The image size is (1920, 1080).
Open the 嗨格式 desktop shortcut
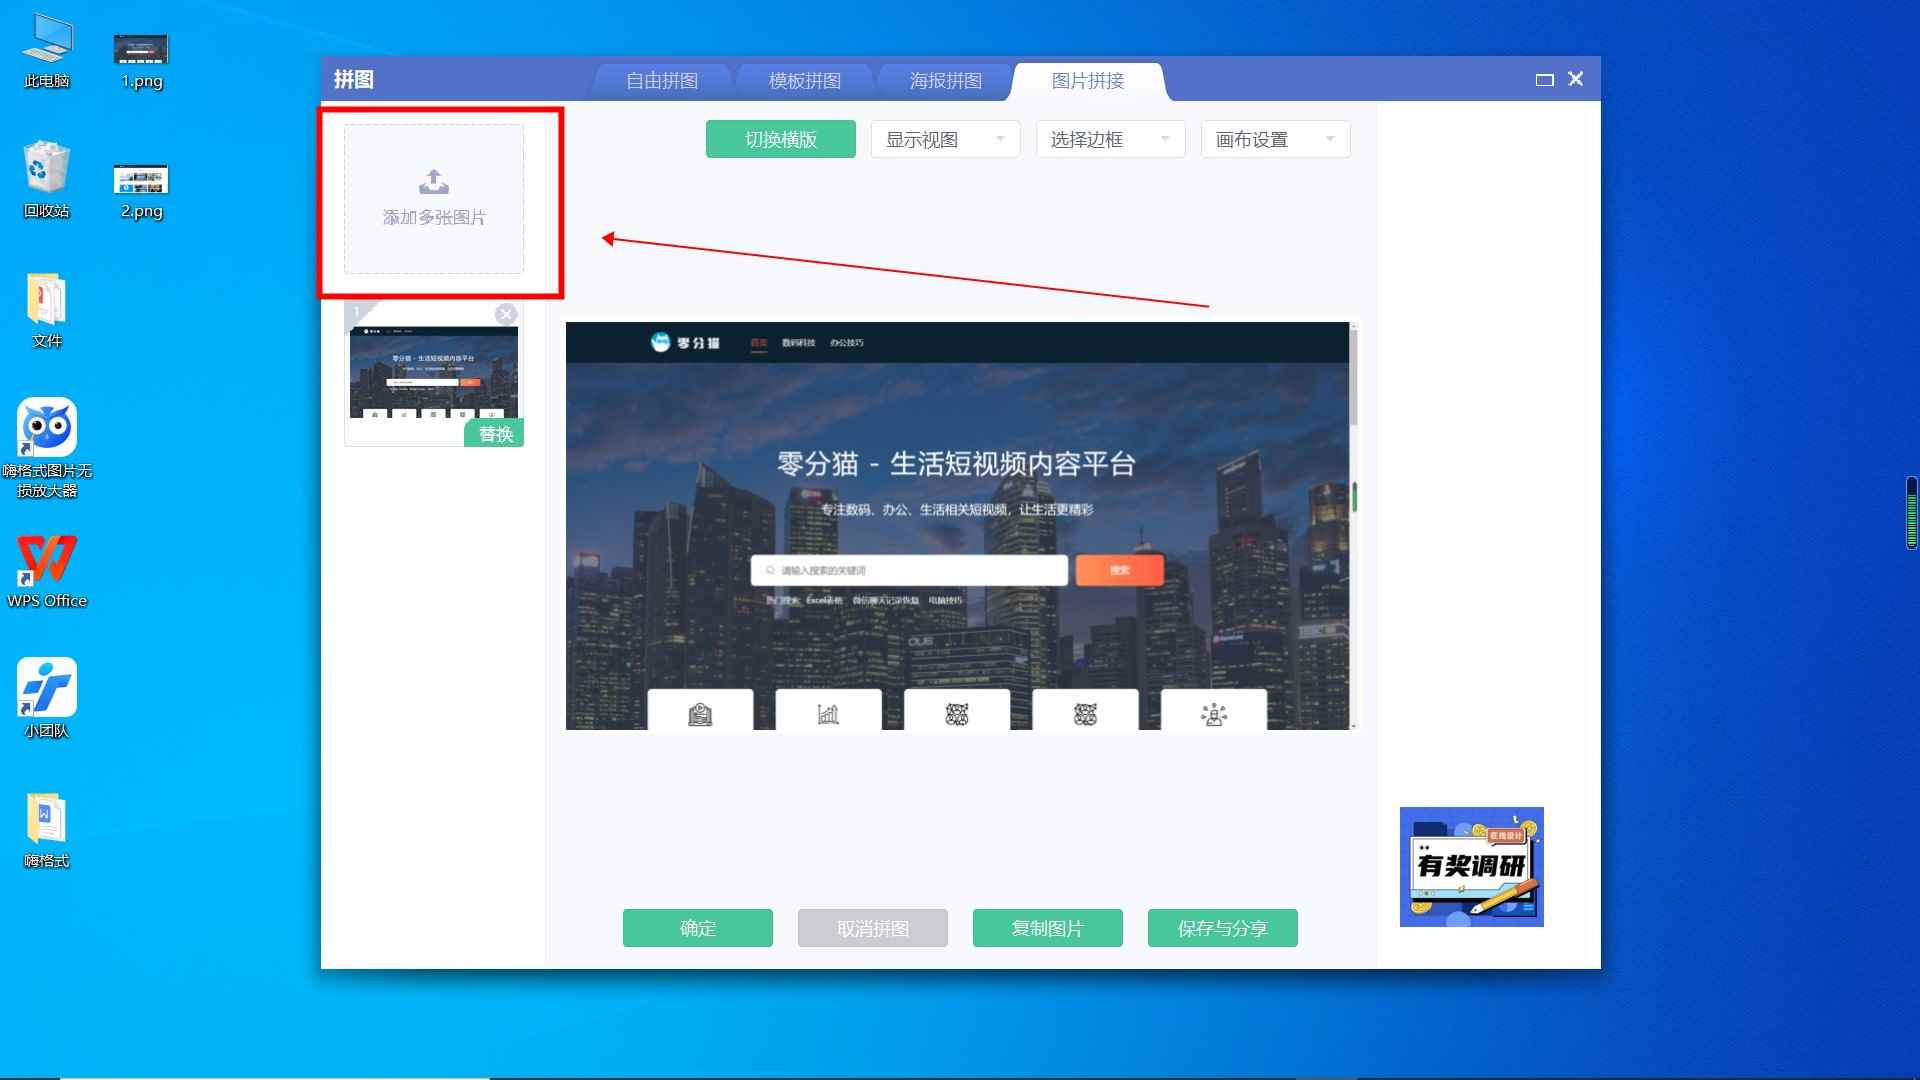[46, 820]
